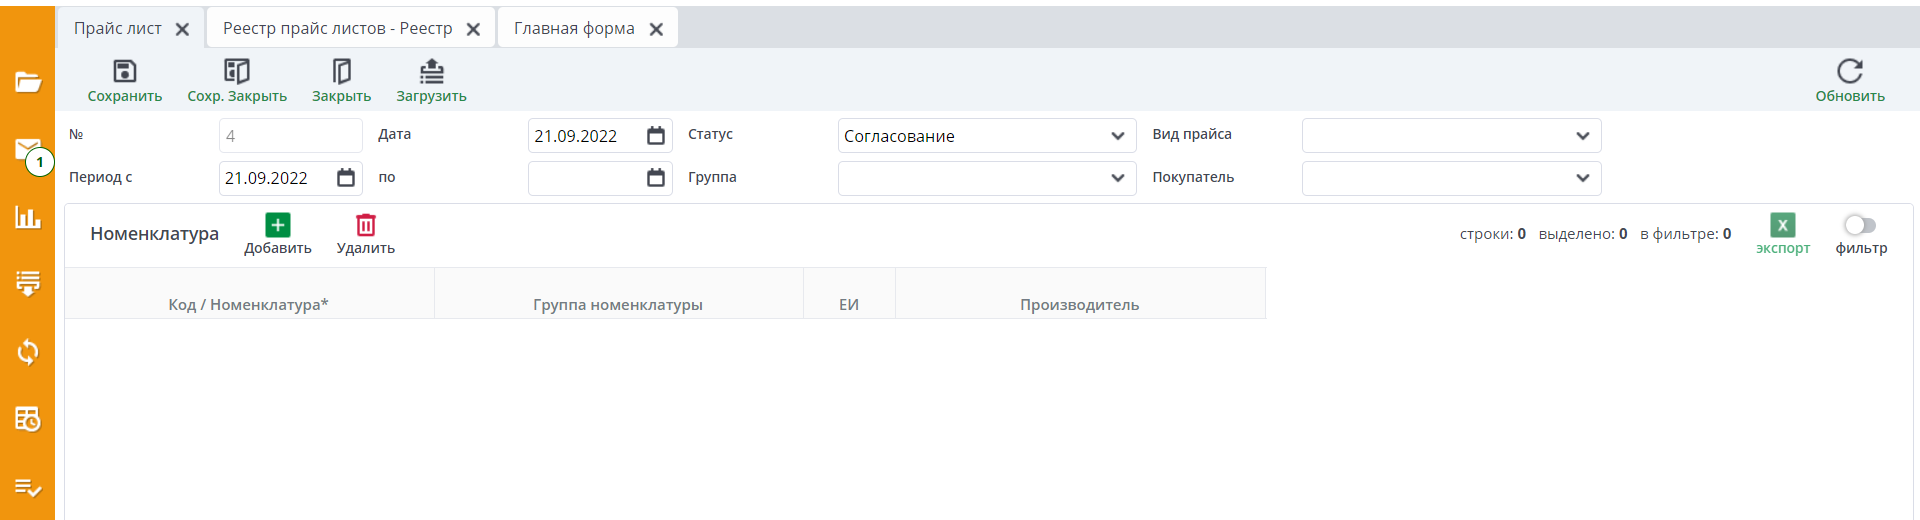The height and width of the screenshot is (520, 1920).
Task: Switch to Главная форма tab
Action: tap(574, 28)
